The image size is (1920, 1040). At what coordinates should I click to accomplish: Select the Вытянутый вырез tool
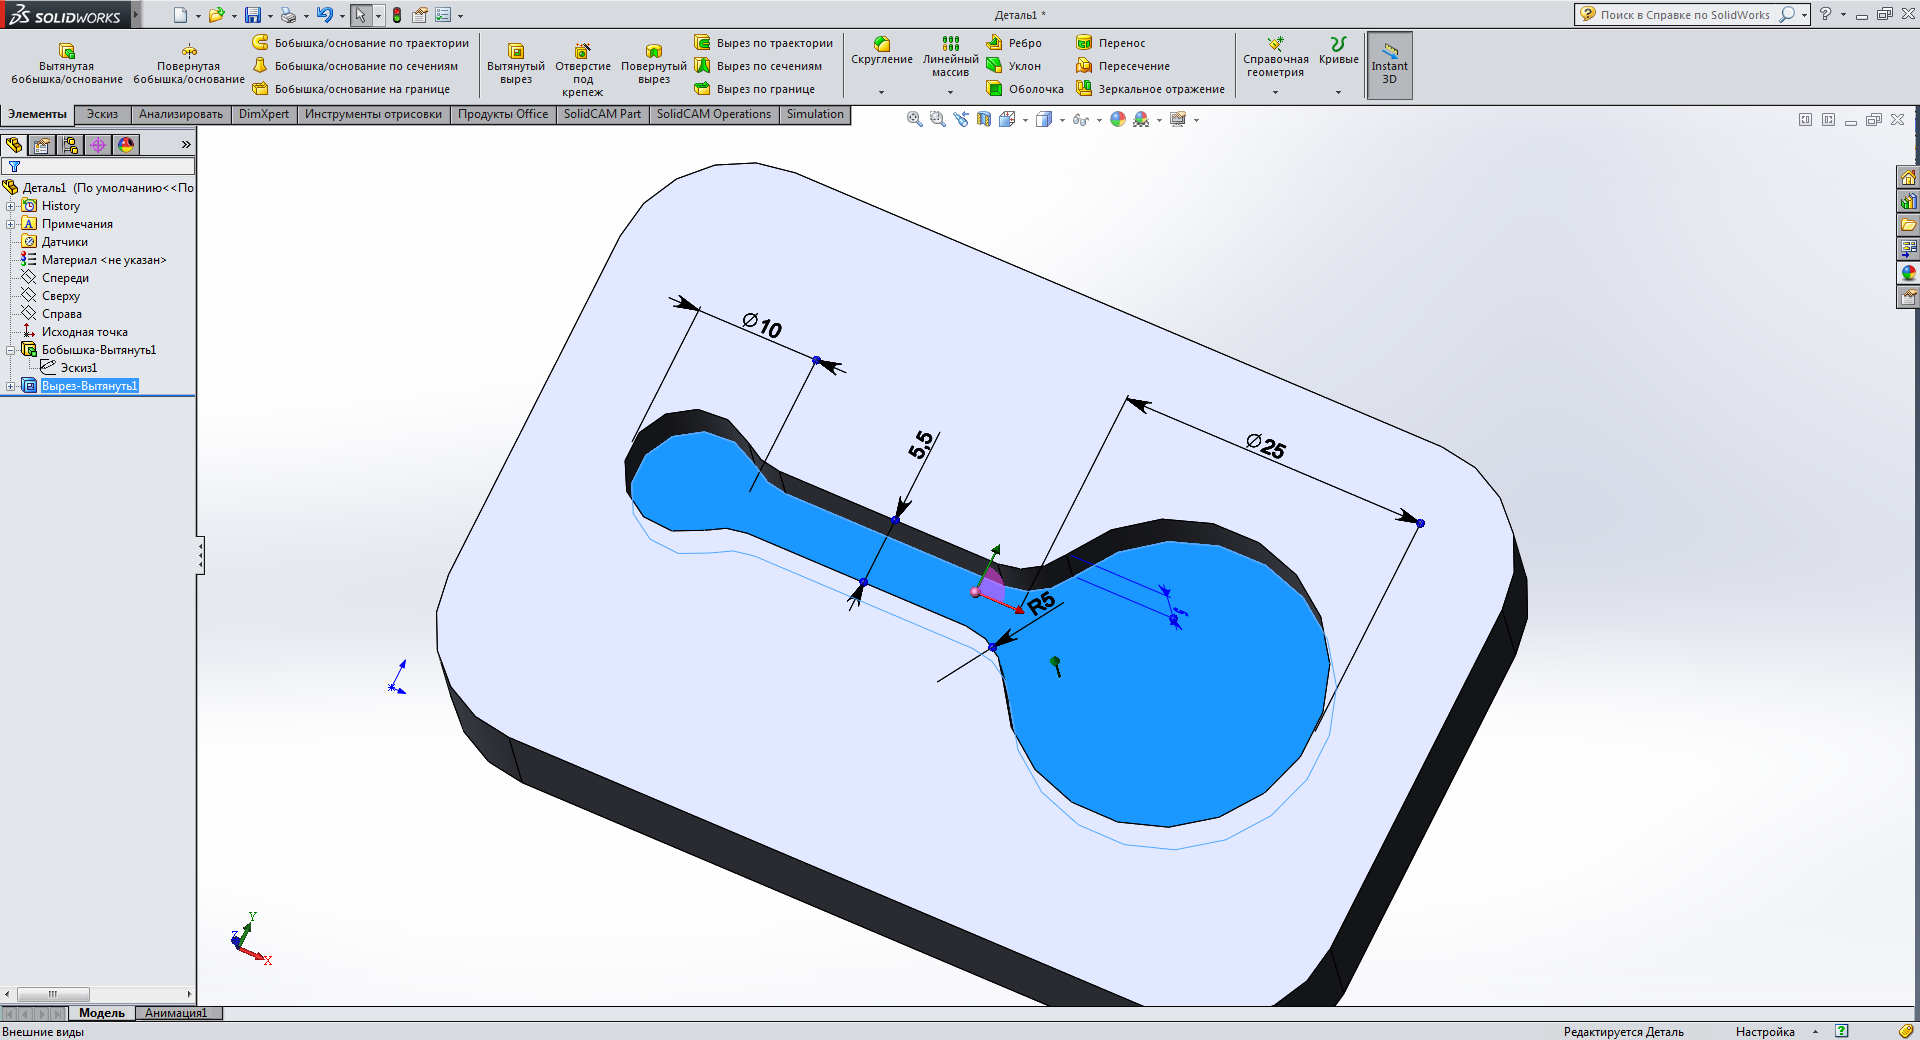point(516,64)
